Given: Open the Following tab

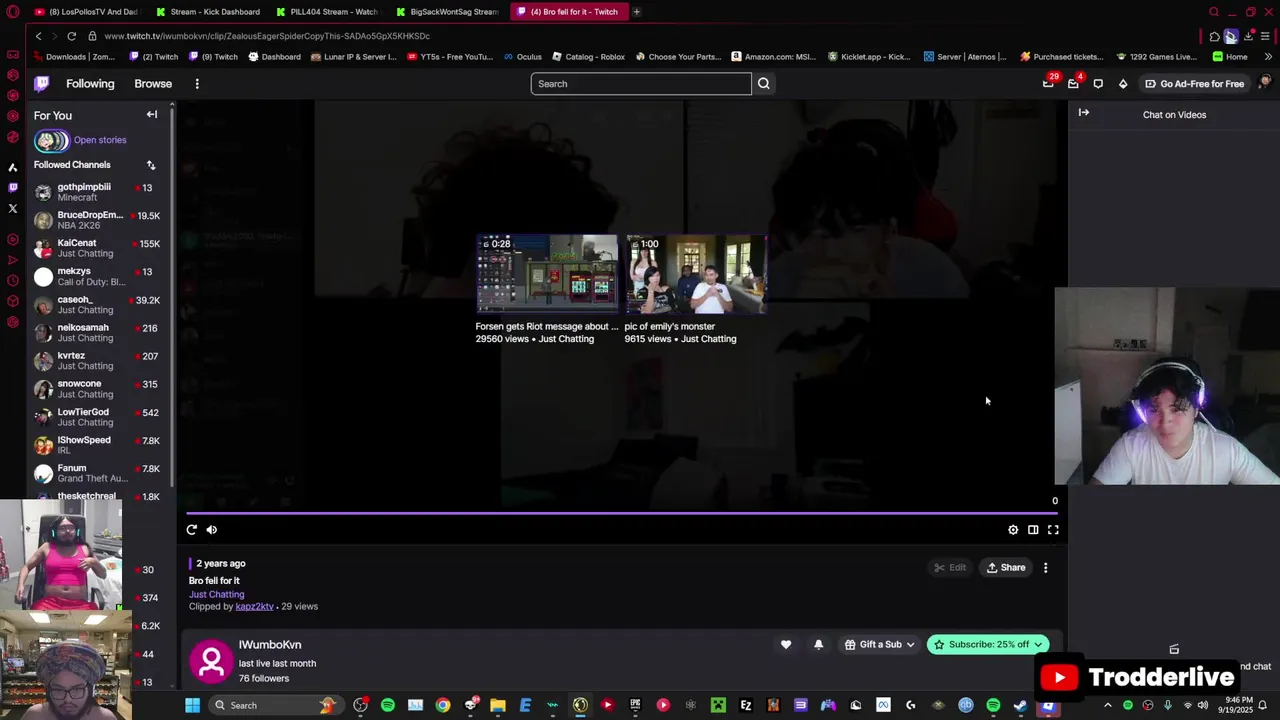Looking at the screenshot, I should click(x=90, y=84).
